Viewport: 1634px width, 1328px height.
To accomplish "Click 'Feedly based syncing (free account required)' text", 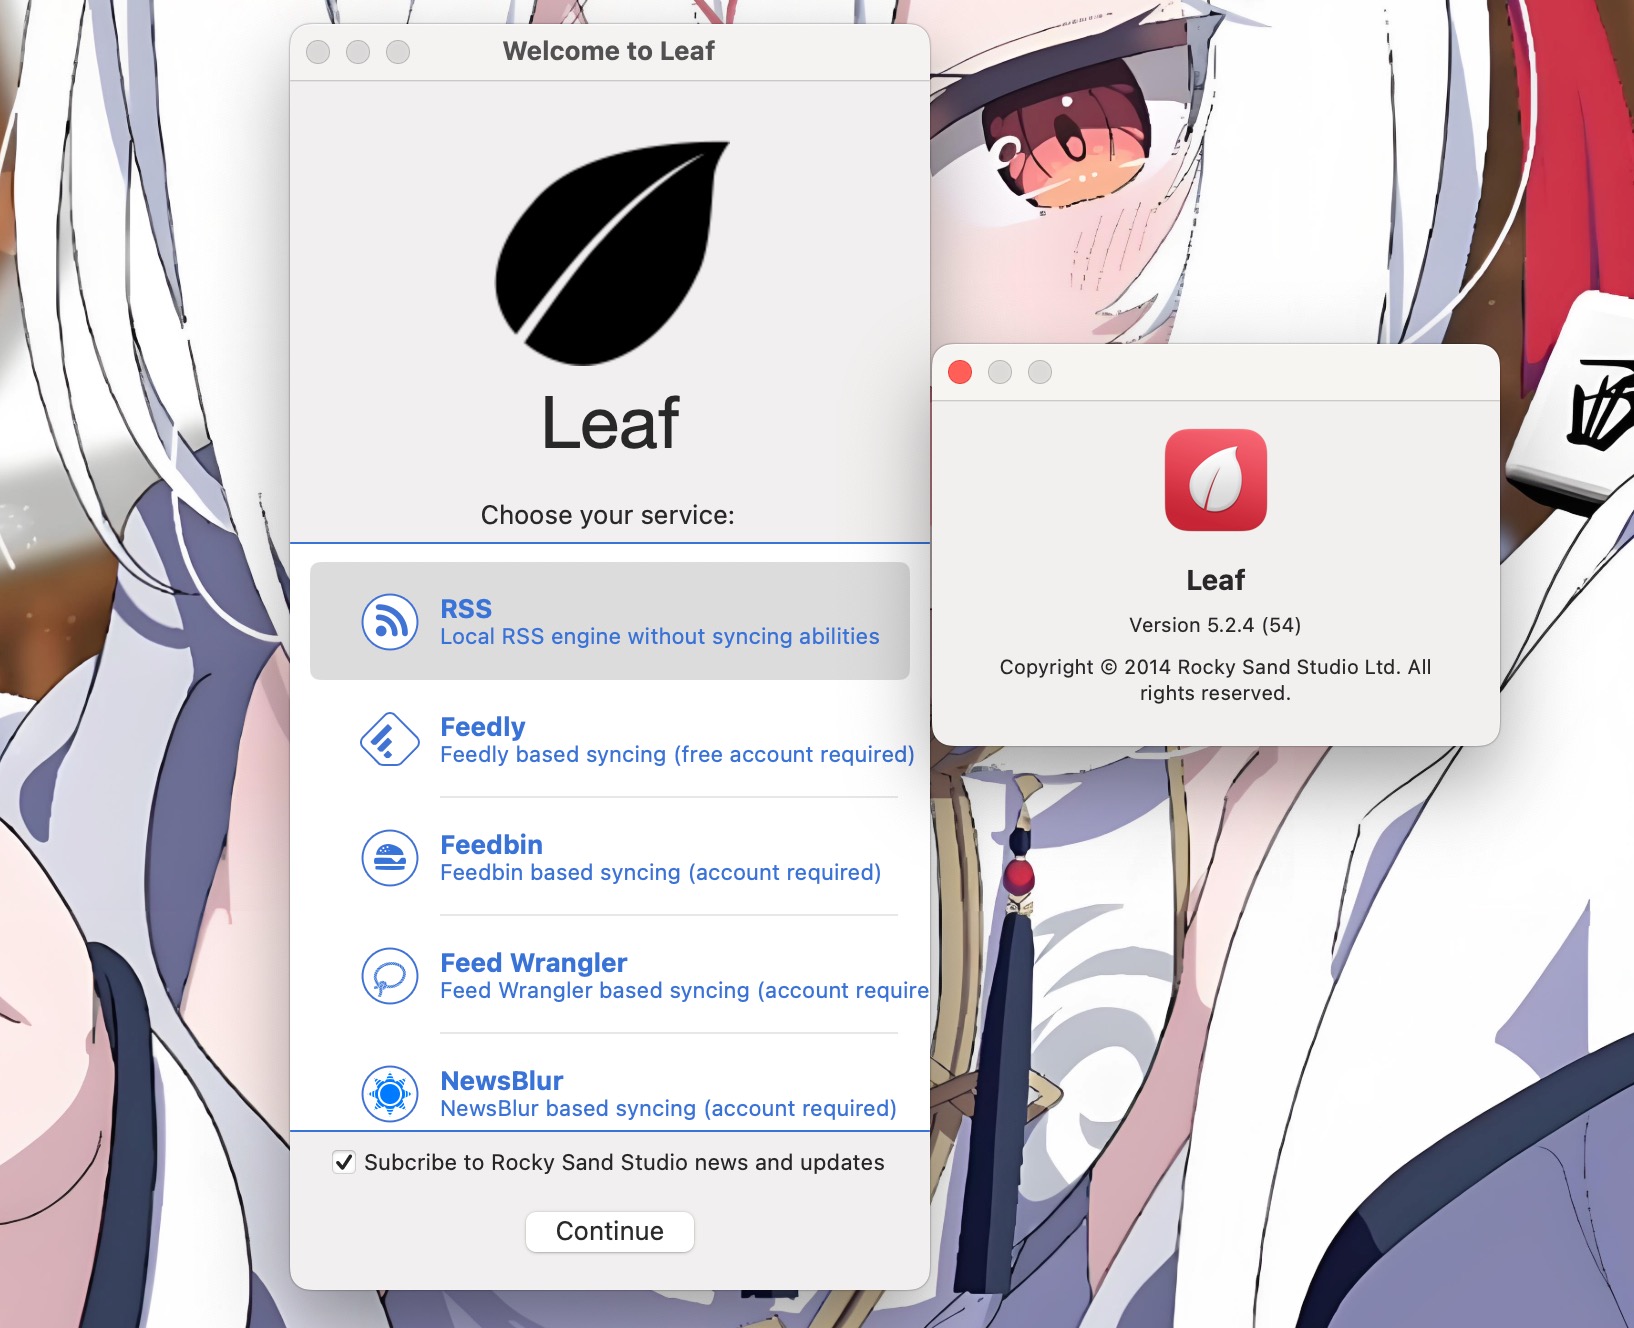I will click(677, 755).
